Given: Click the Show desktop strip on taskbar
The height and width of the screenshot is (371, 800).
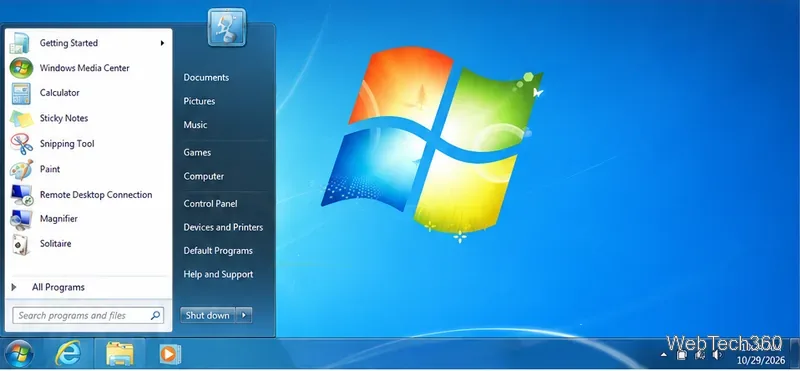Looking at the screenshot, I should tap(796, 354).
